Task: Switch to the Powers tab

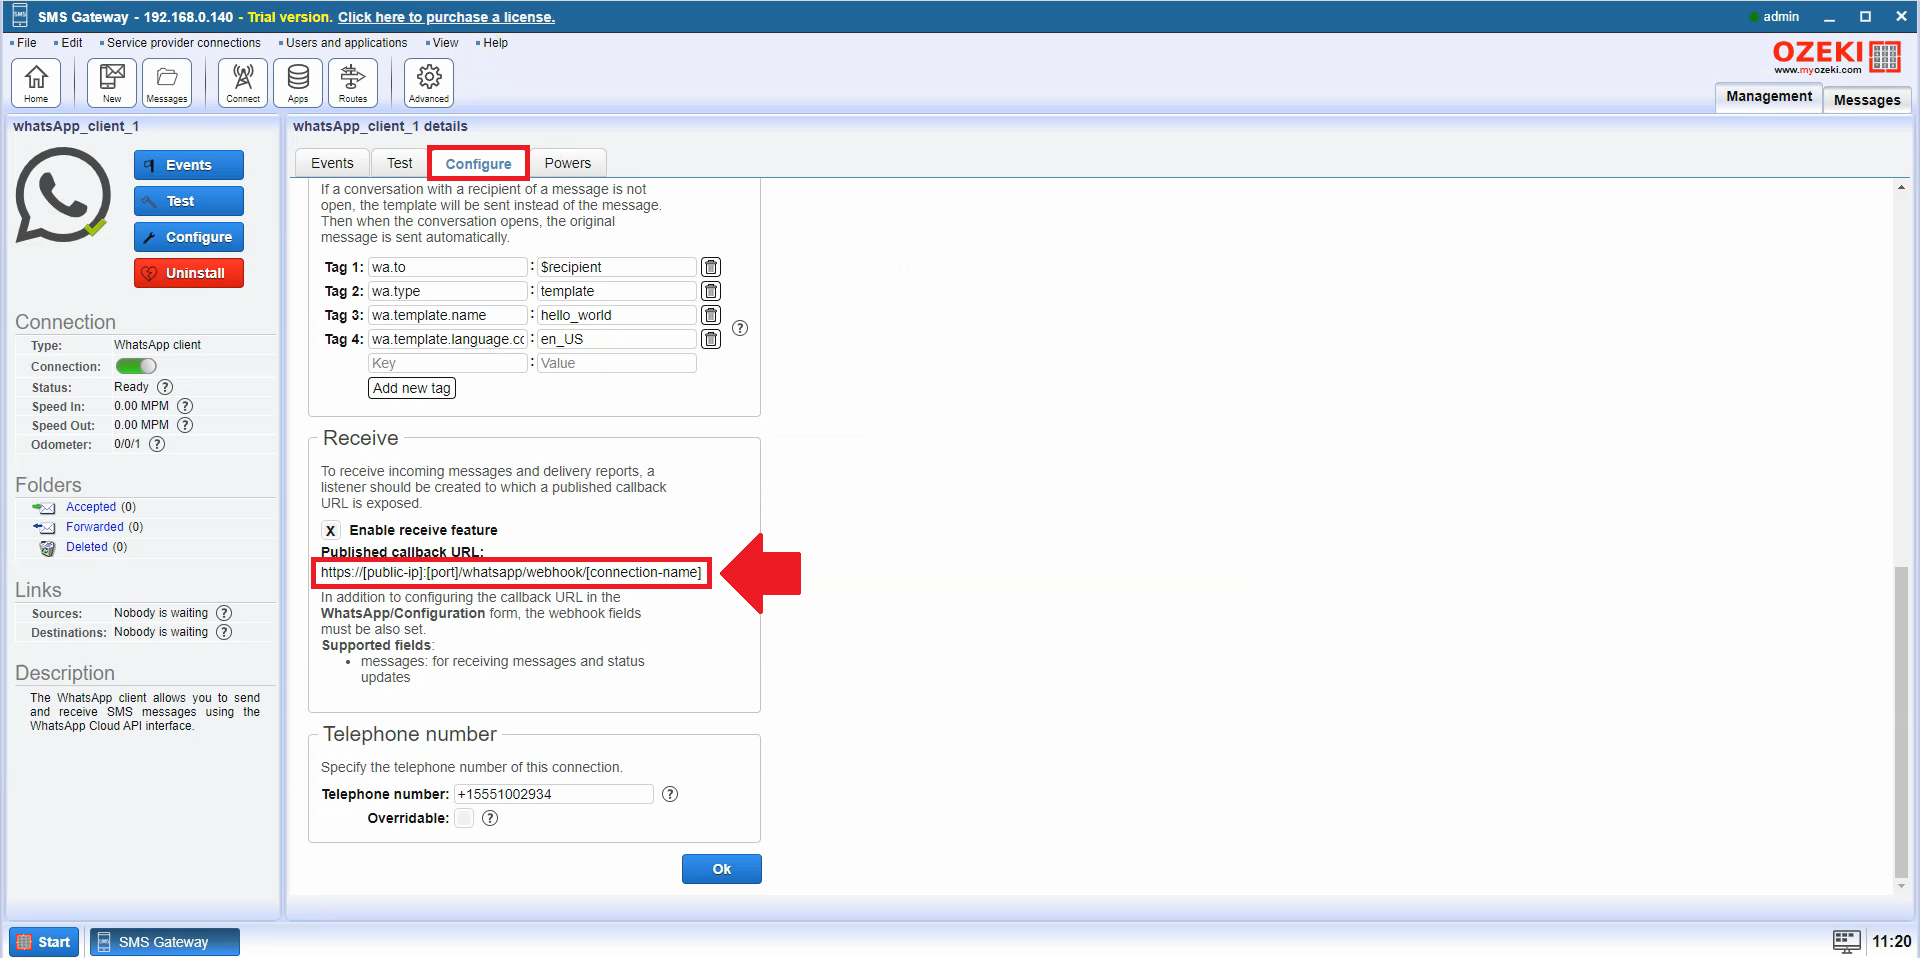Action: (568, 163)
